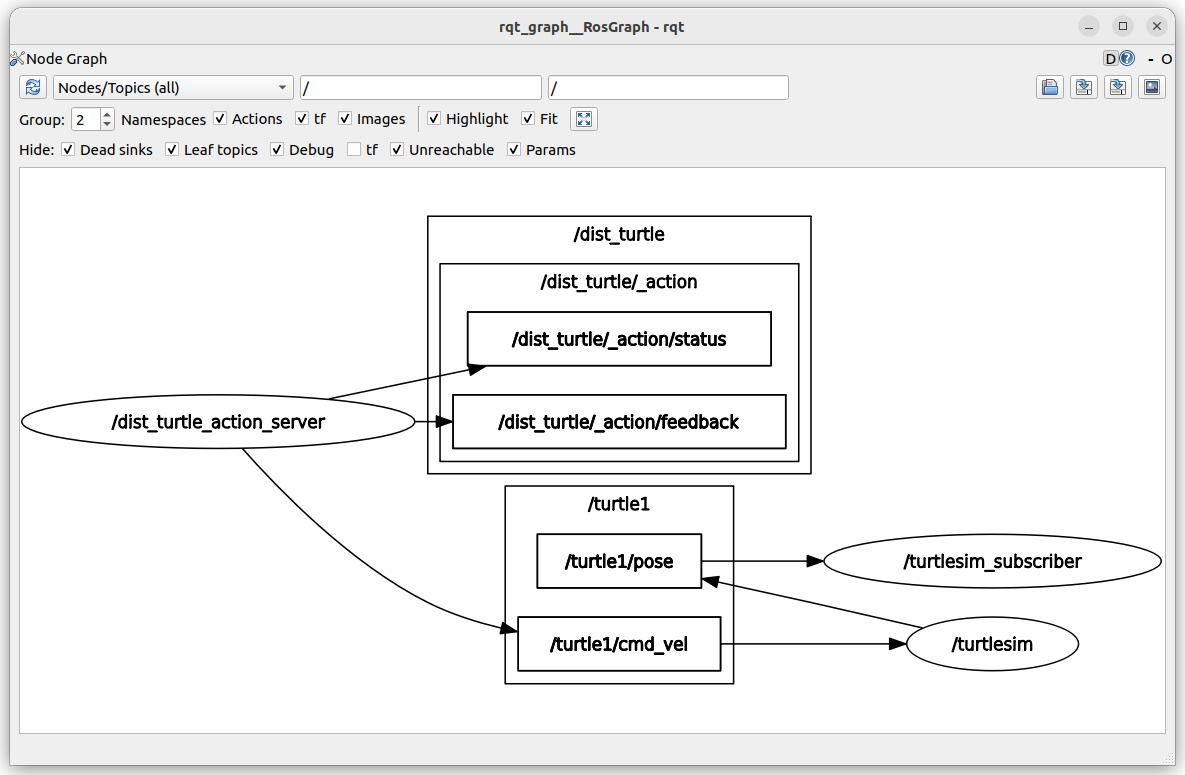1185x775 pixels.
Task: Click the /dist_turtle/_action group label
Action: click(619, 282)
